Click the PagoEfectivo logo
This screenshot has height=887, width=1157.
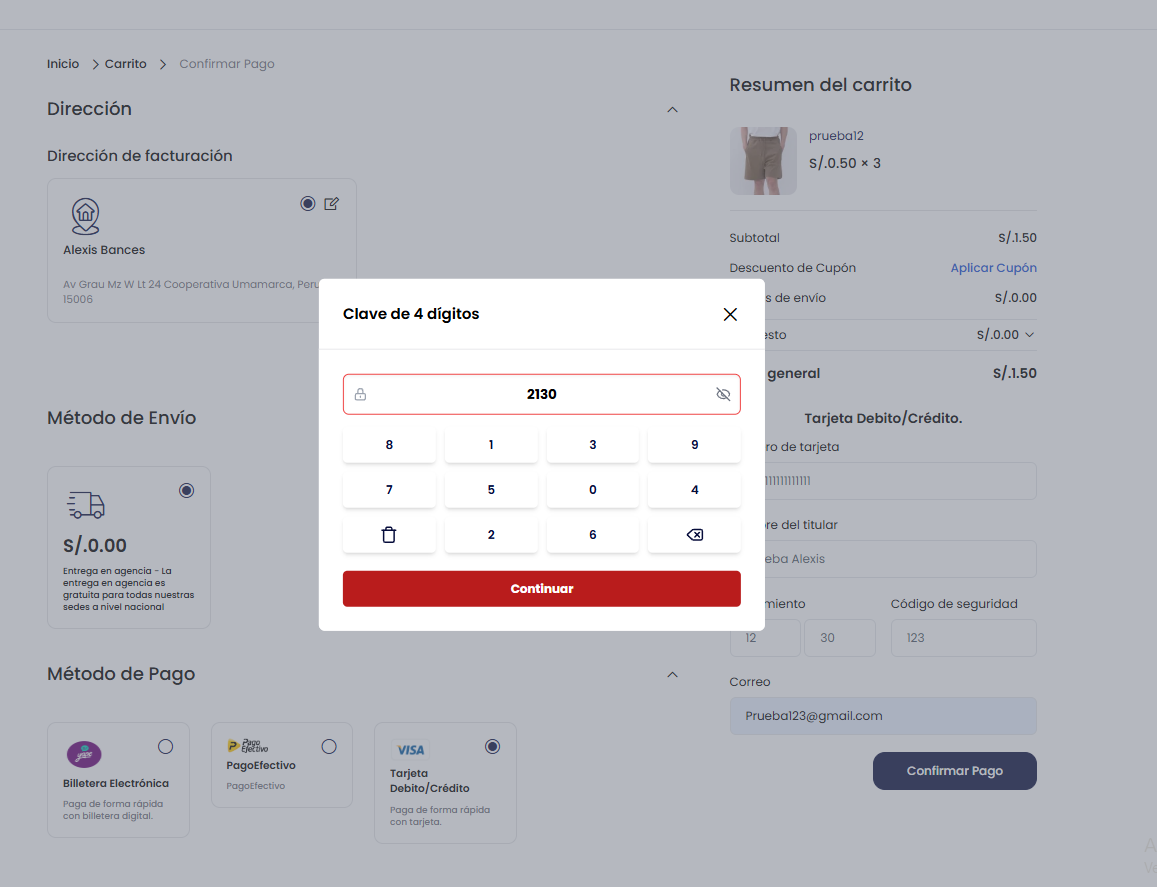tap(247, 745)
